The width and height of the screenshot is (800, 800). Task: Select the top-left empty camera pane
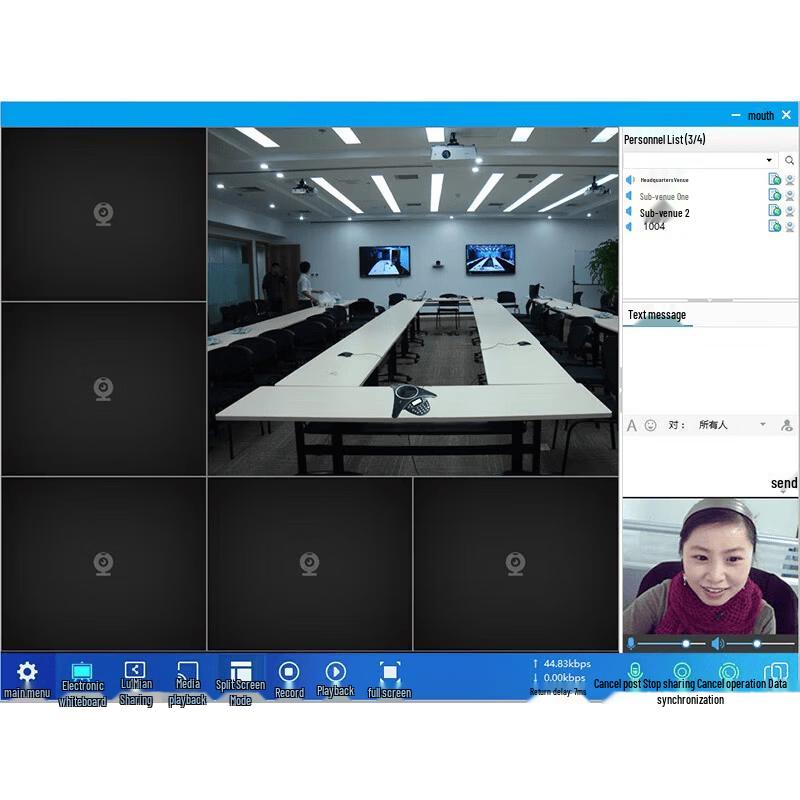tap(104, 214)
